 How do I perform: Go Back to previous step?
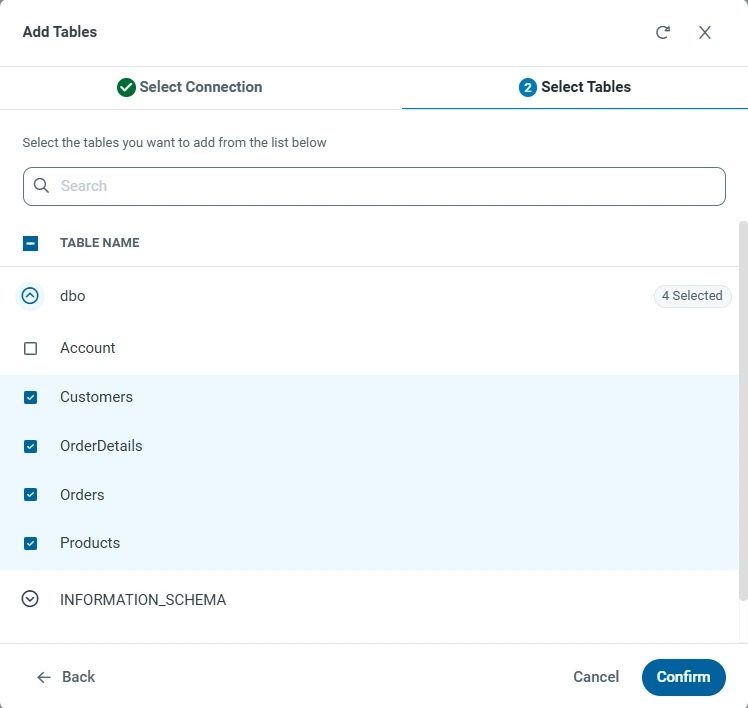pyautogui.click(x=66, y=677)
